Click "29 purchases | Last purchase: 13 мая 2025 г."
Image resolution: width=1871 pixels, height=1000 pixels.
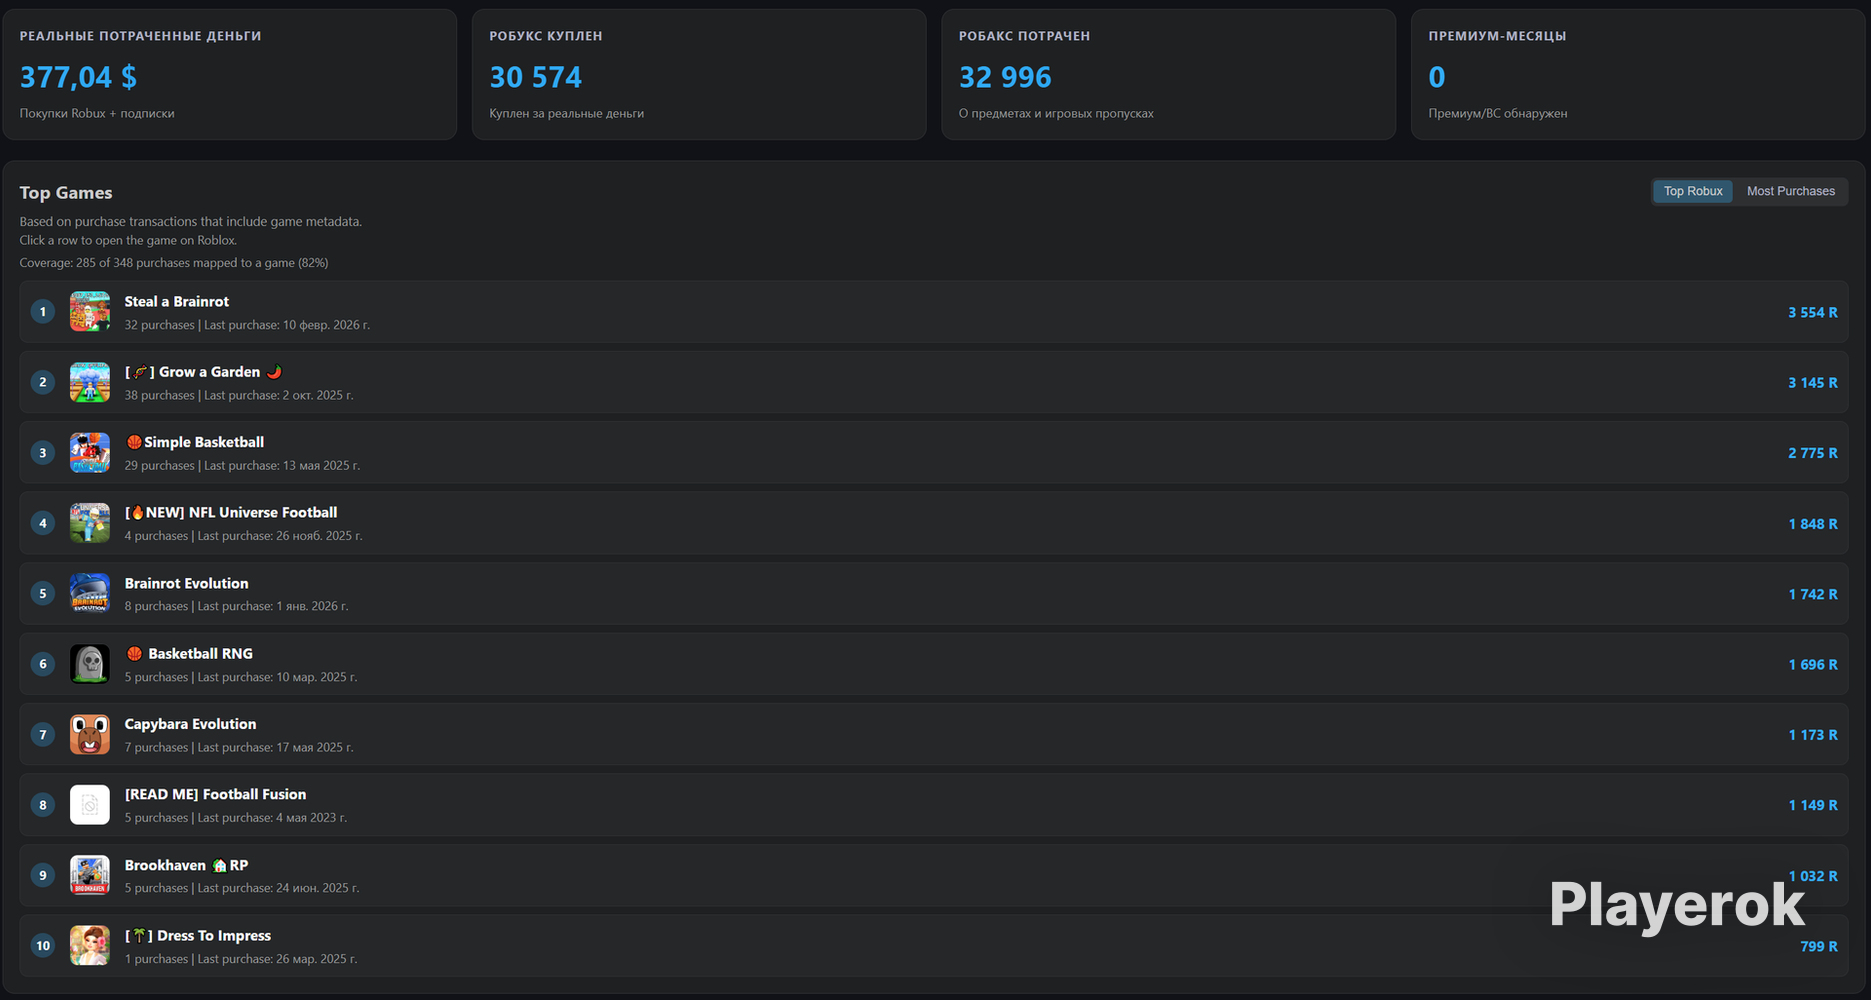tap(242, 466)
